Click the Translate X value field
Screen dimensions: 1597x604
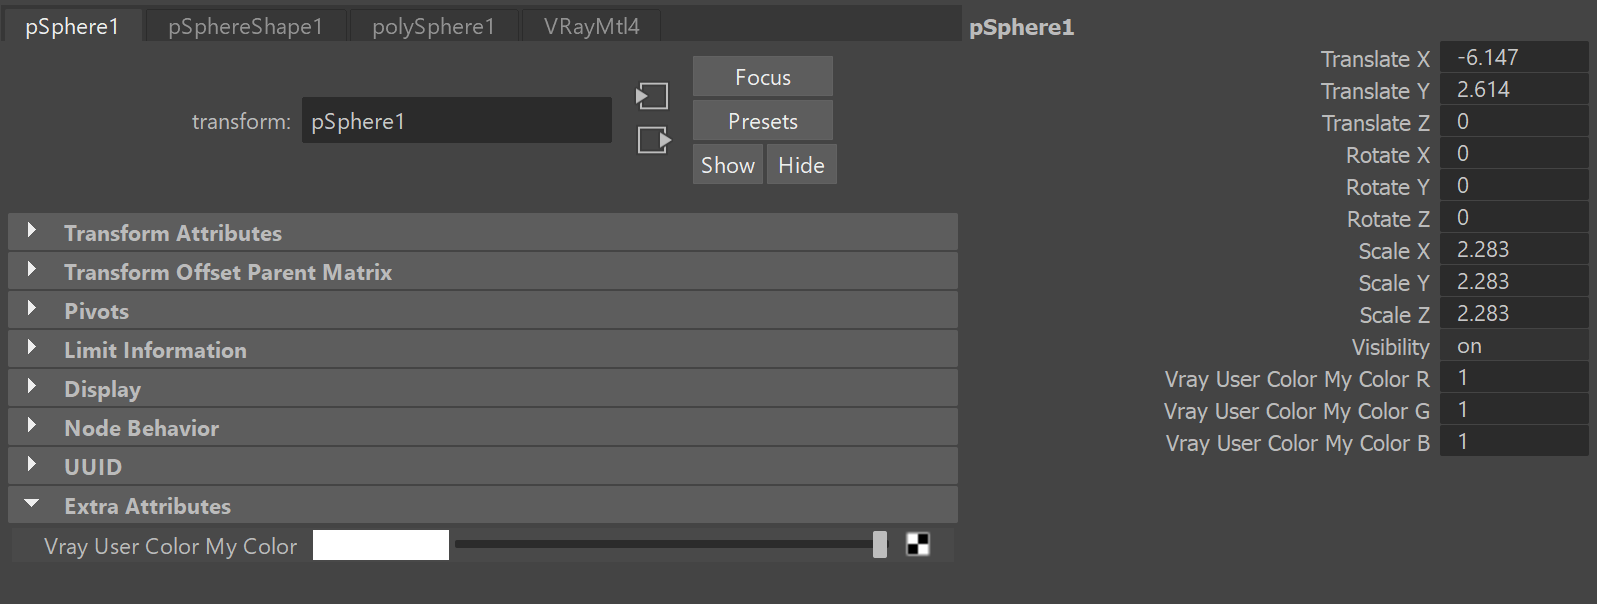[1514, 57]
